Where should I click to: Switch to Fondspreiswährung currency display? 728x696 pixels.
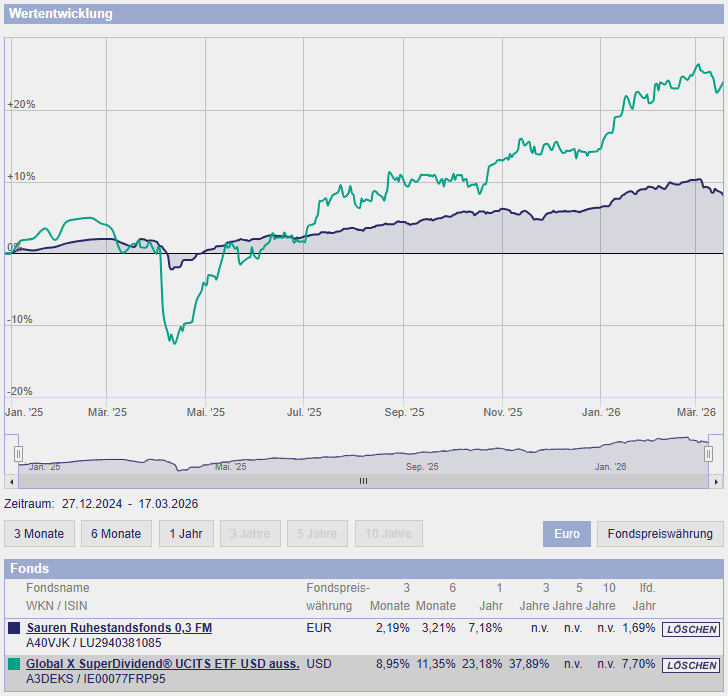click(660, 534)
